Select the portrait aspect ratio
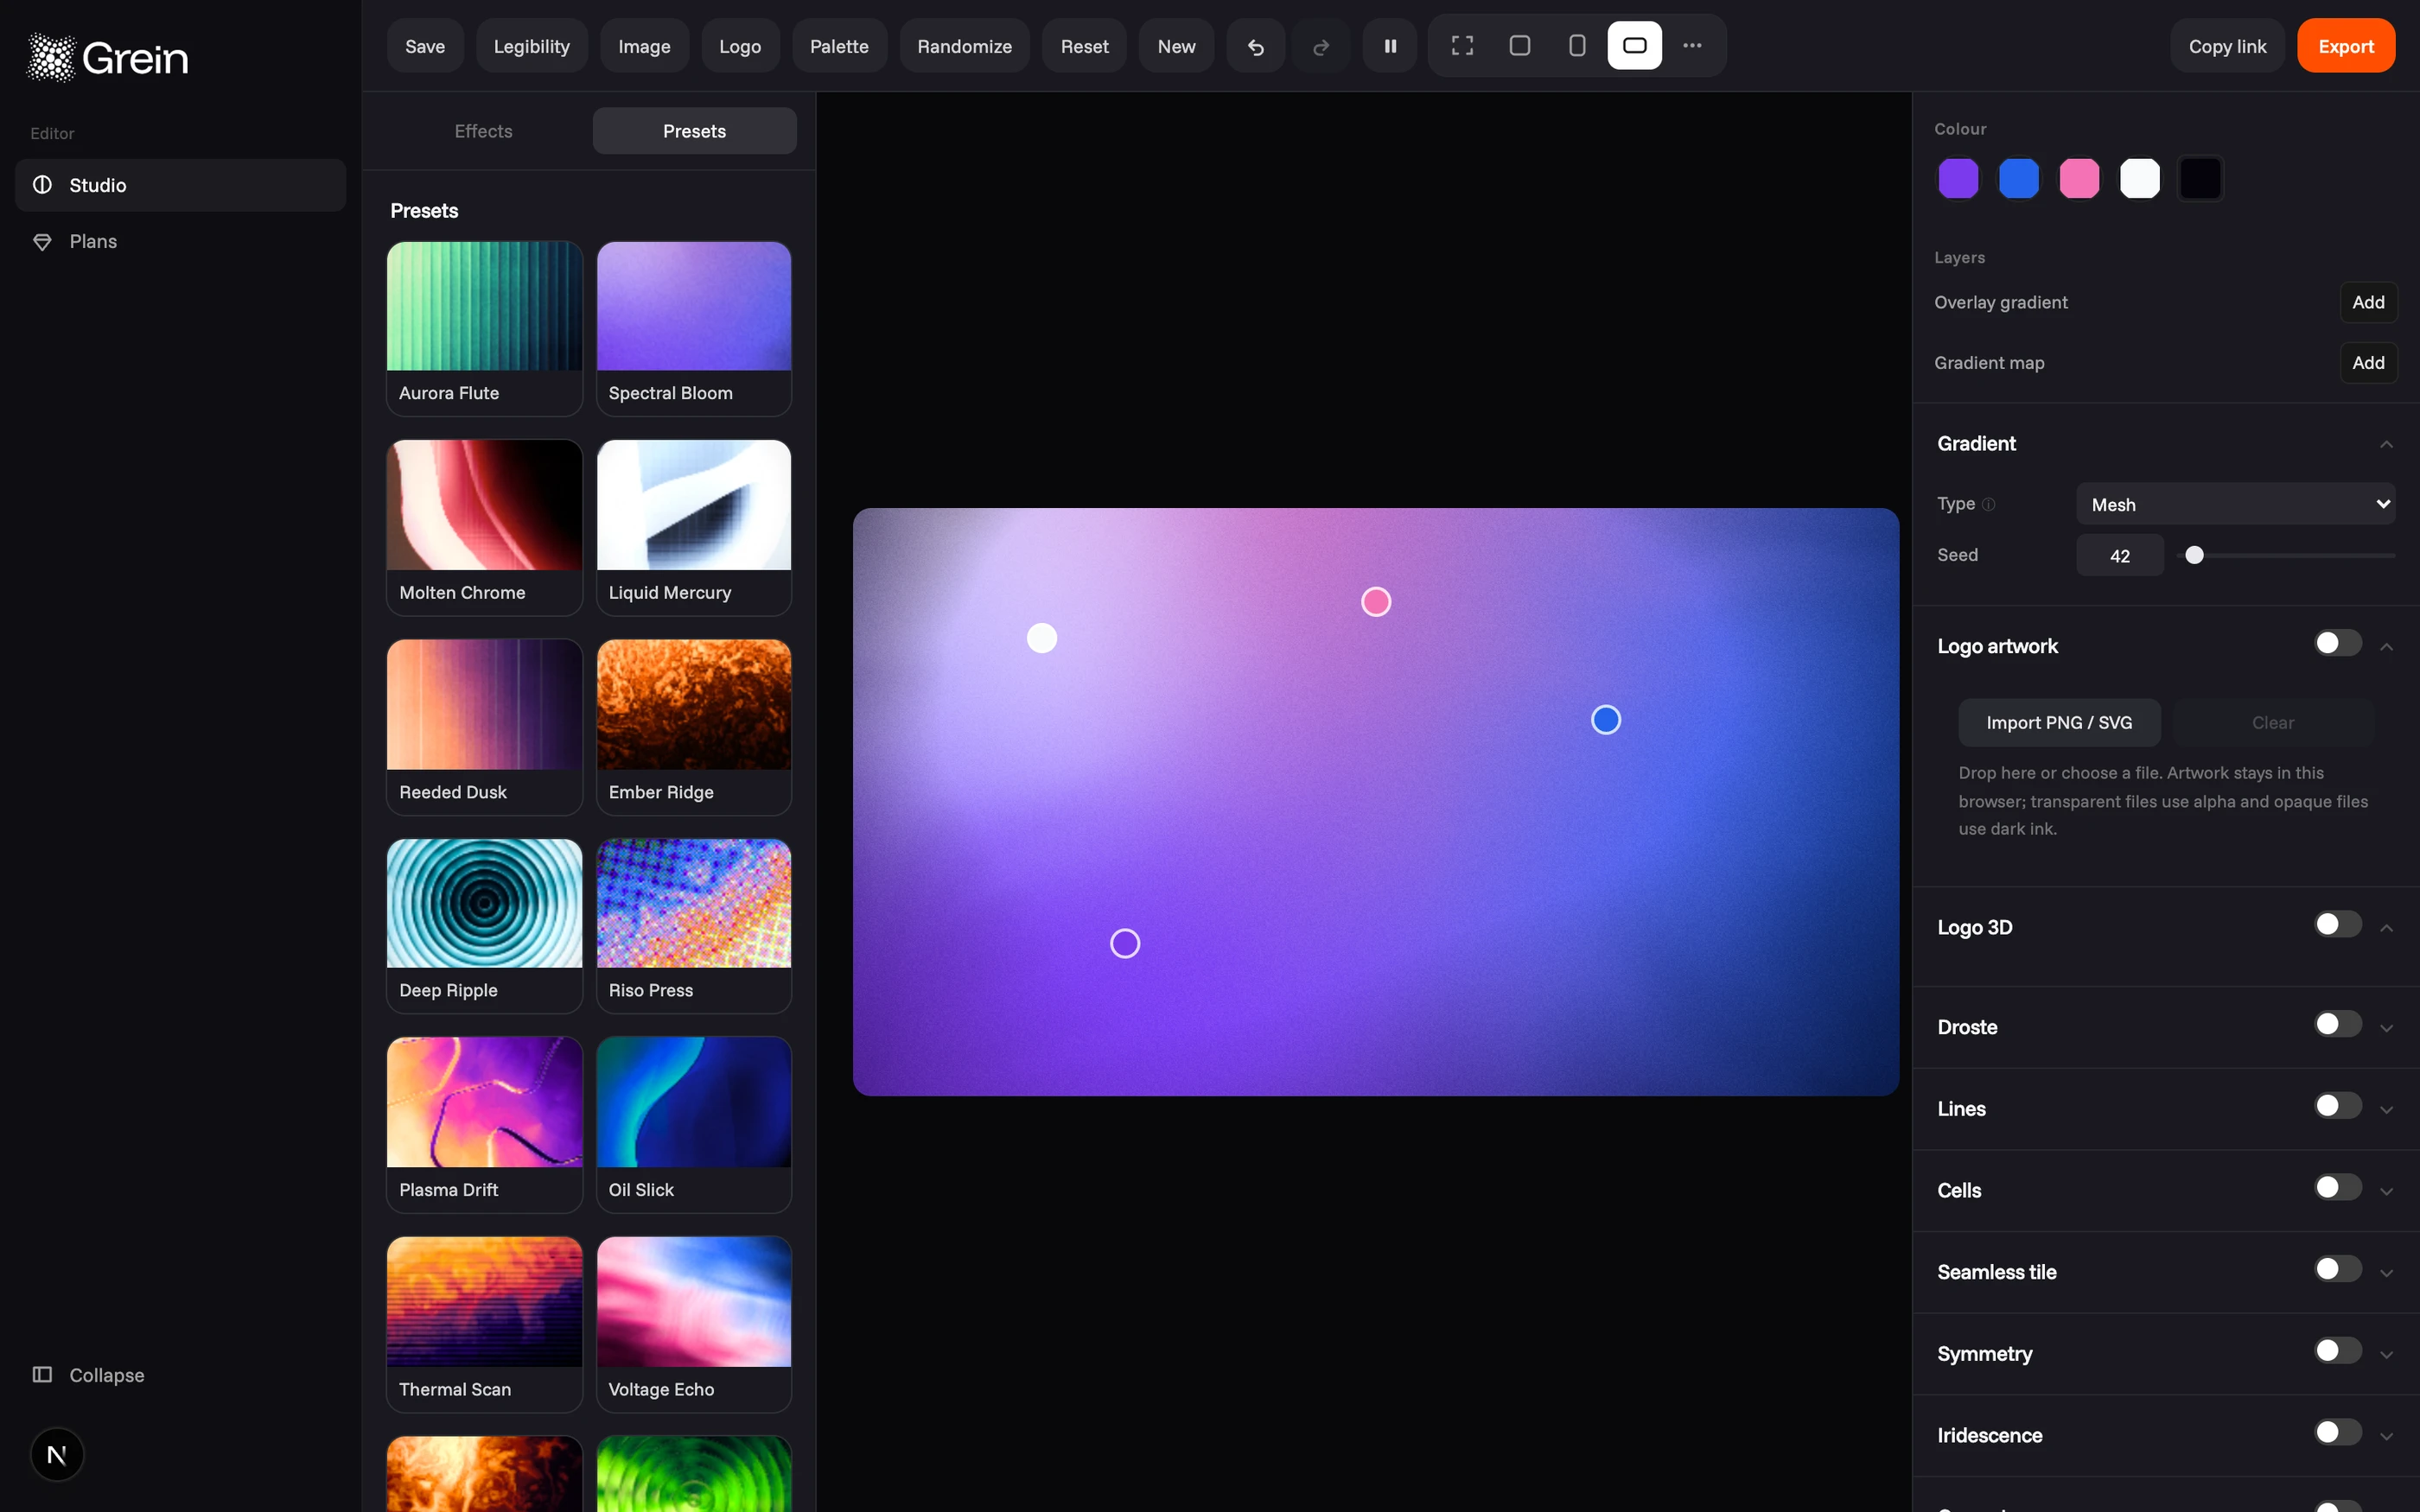 1577,46
